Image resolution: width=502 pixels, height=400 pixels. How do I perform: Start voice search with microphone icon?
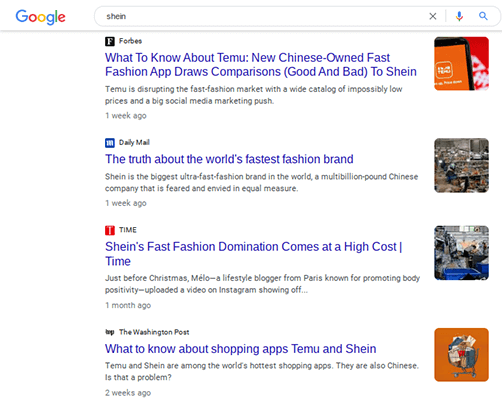[459, 16]
